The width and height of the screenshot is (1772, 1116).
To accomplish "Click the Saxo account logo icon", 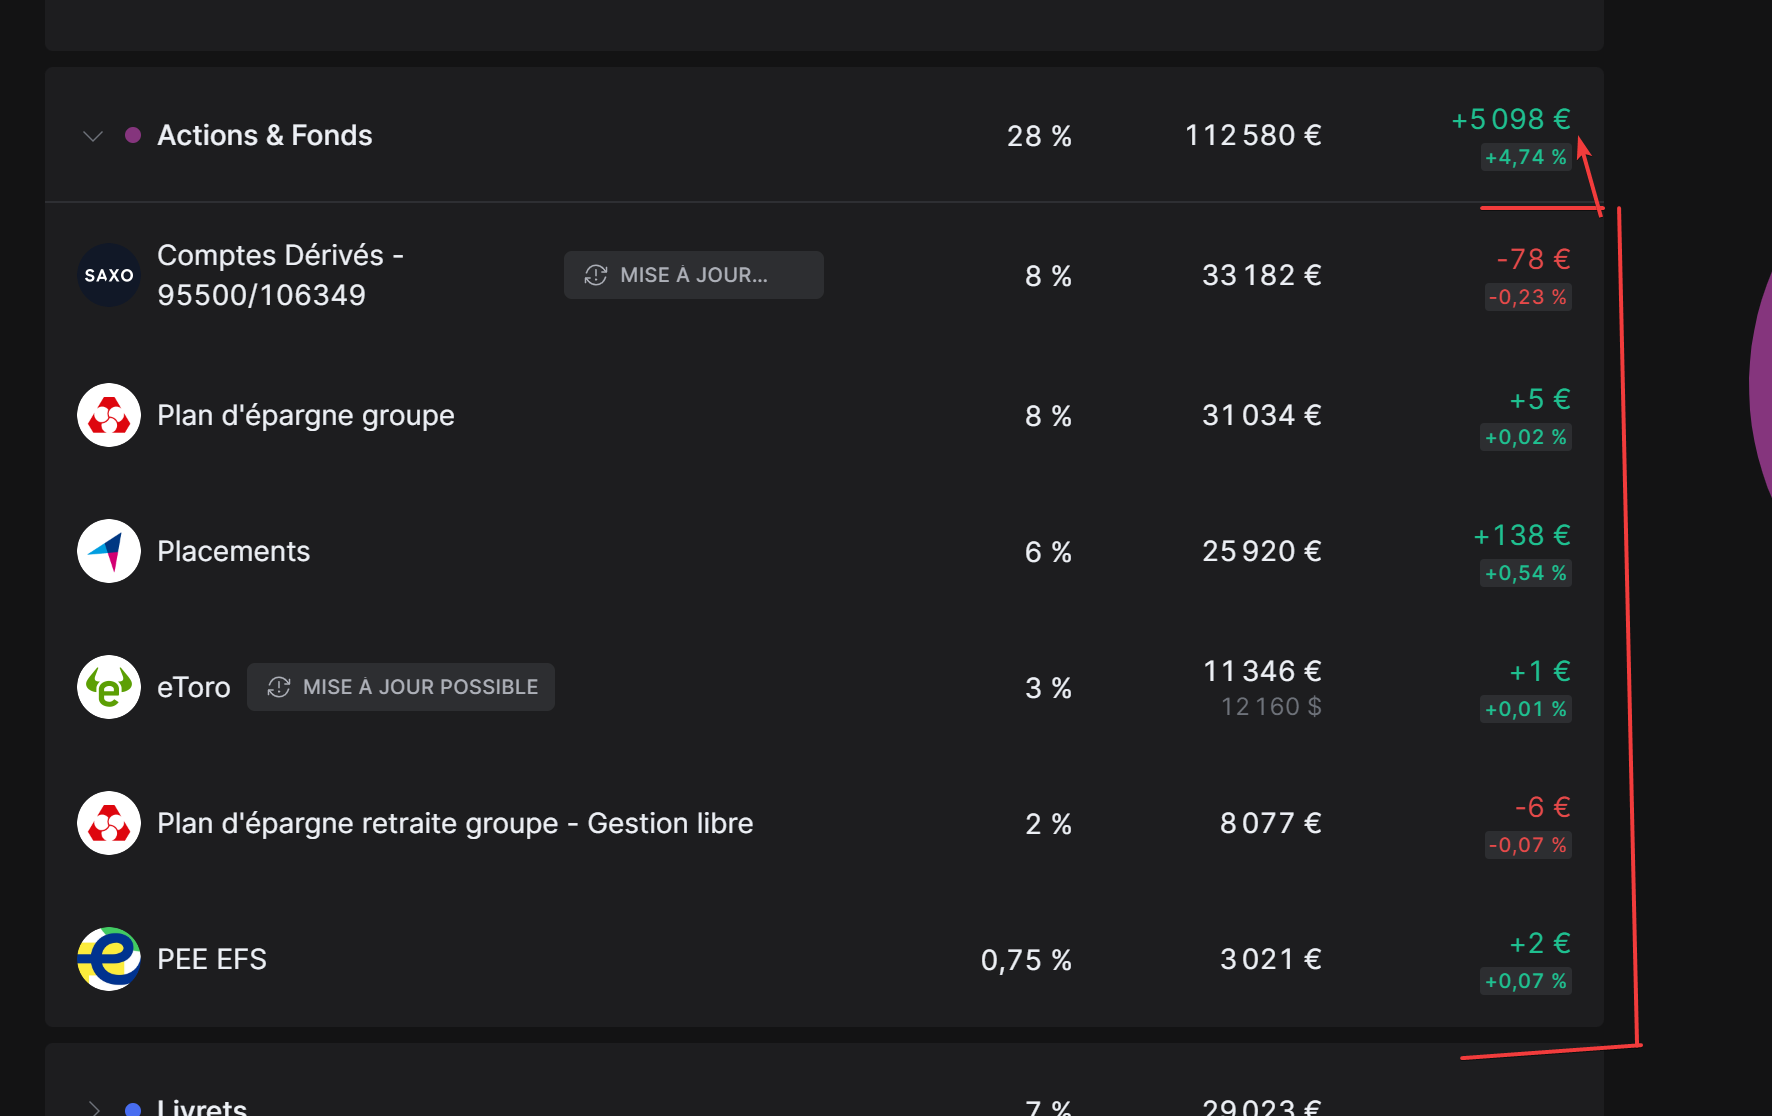I will (109, 275).
